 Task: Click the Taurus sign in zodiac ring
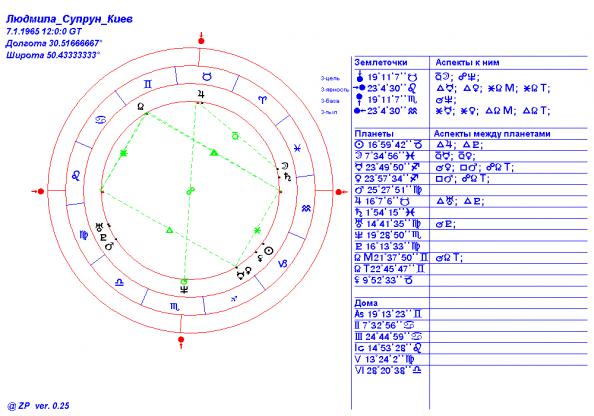point(207,77)
